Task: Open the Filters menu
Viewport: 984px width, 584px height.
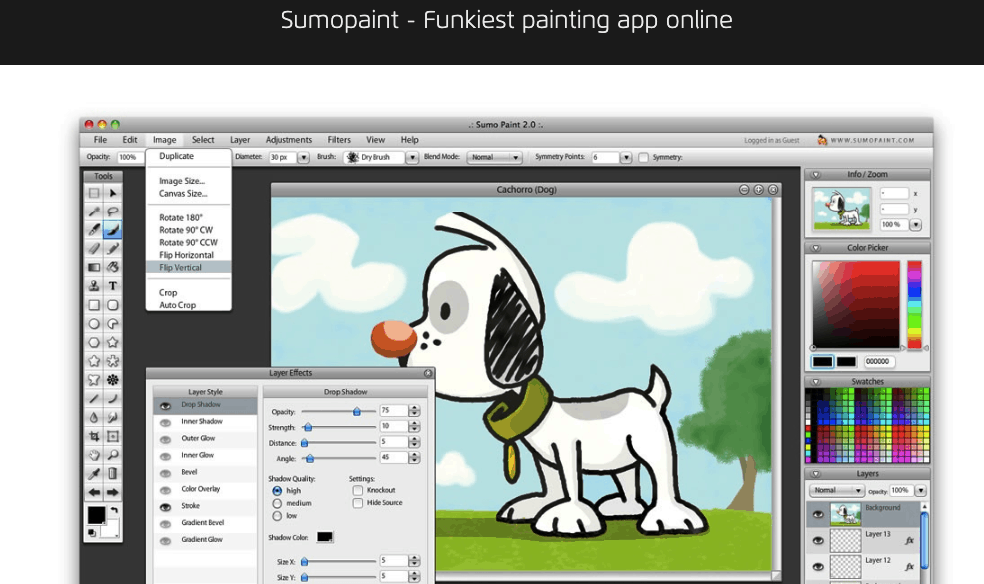Action: (x=339, y=140)
